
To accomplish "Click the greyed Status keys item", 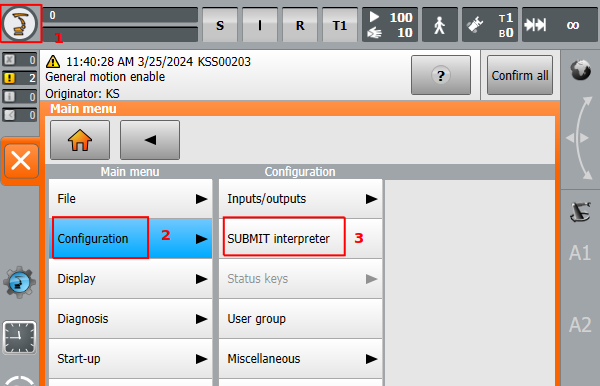I will click(x=300, y=279).
